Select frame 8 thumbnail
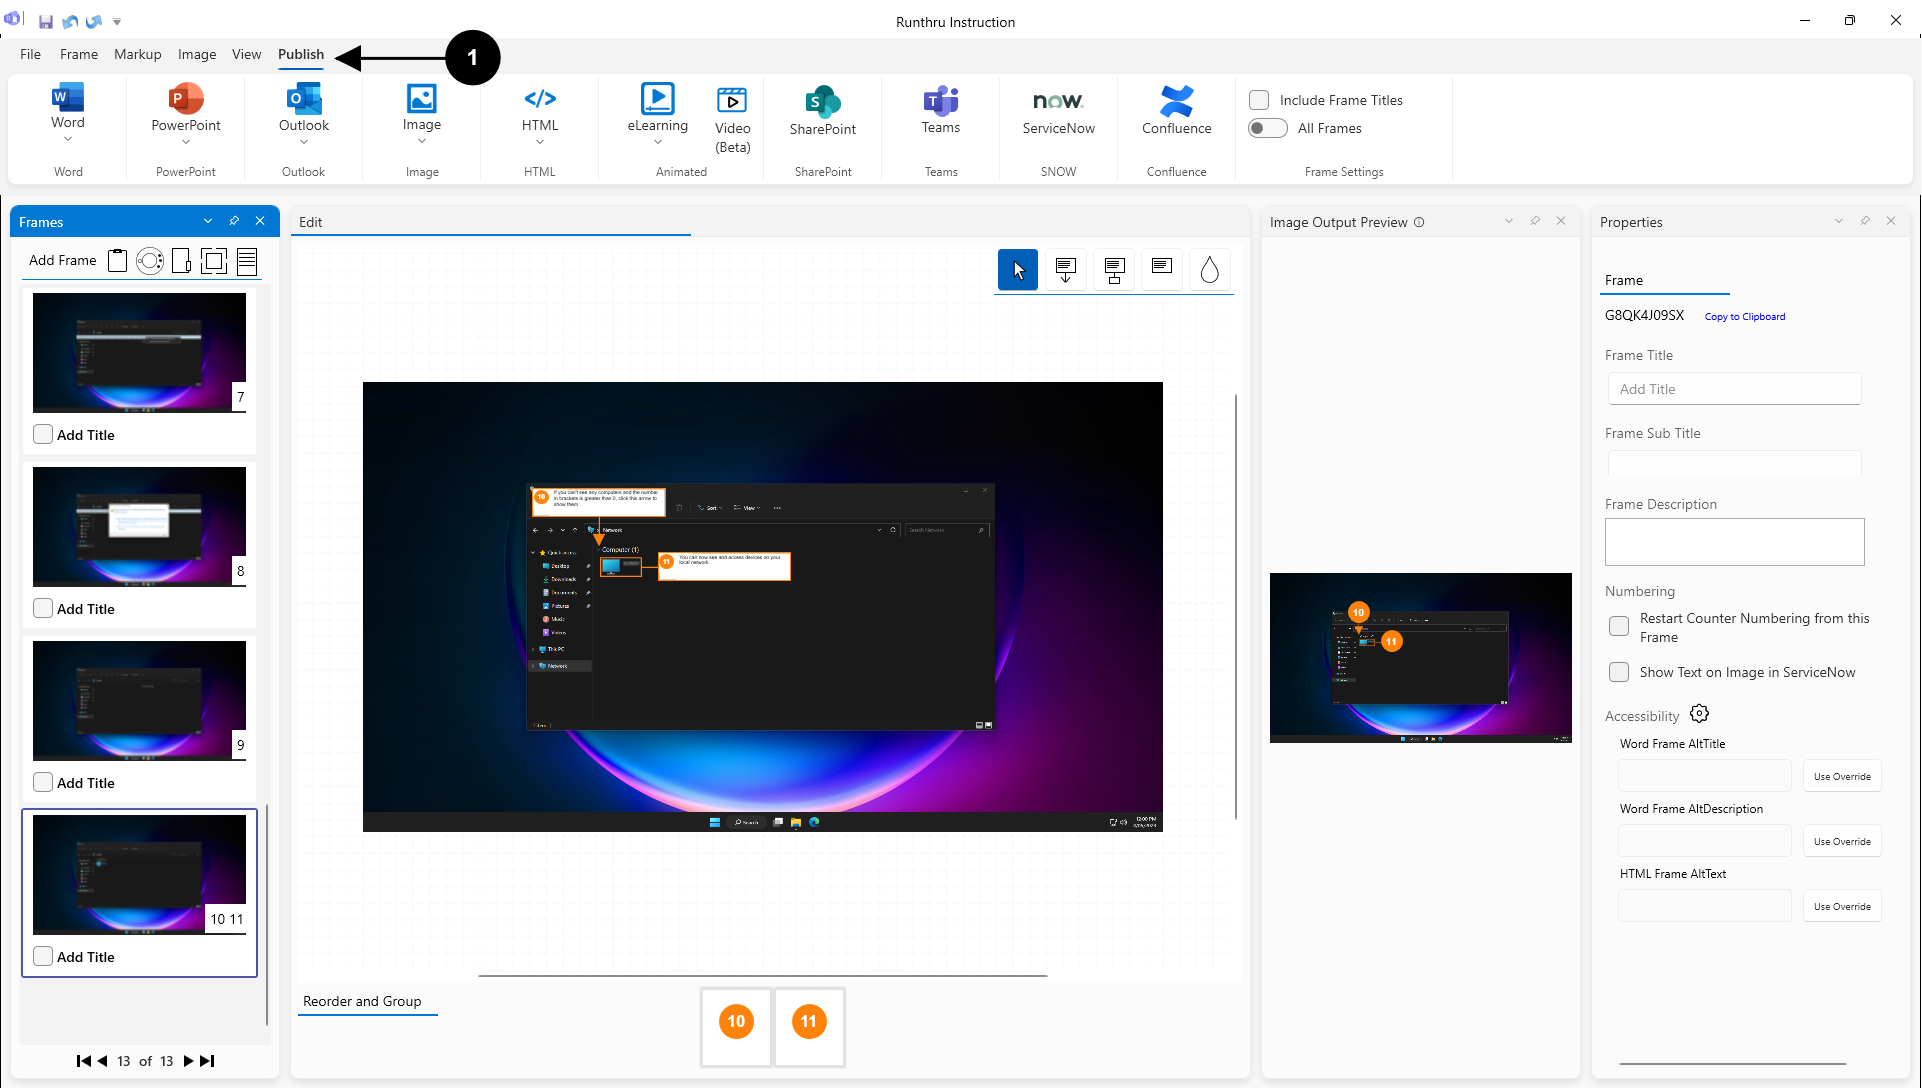The width and height of the screenshot is (1922, 1089). (x=139, y=527)
